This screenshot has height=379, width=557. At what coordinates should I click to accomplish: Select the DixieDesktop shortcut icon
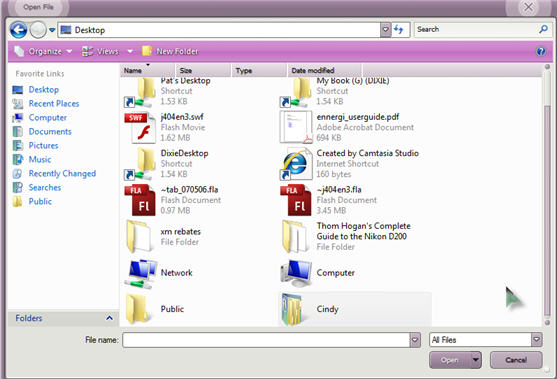[140, 164]
